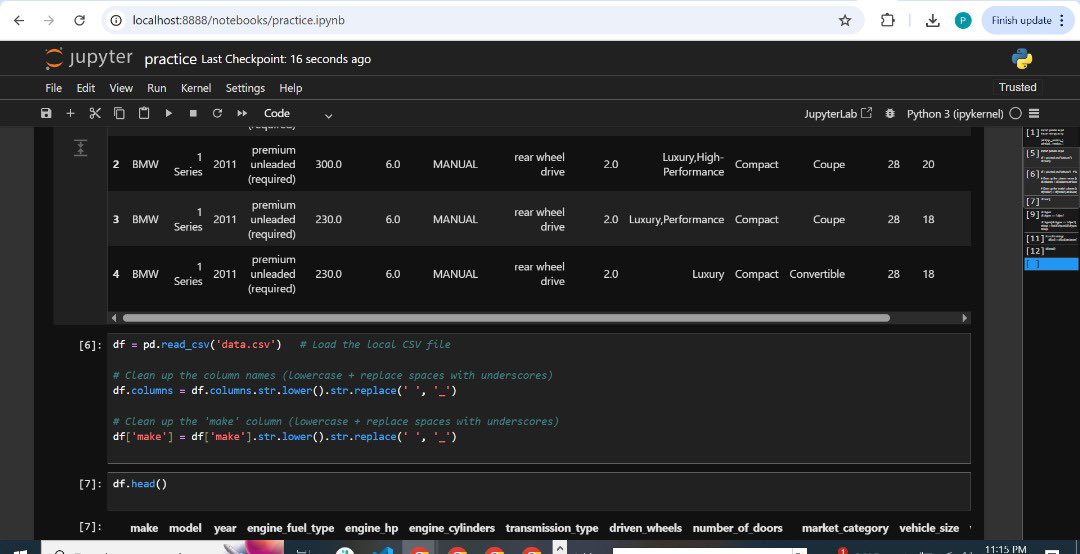
Task: Jump to cell [1] in the minimap
Action: point(1052,135)
